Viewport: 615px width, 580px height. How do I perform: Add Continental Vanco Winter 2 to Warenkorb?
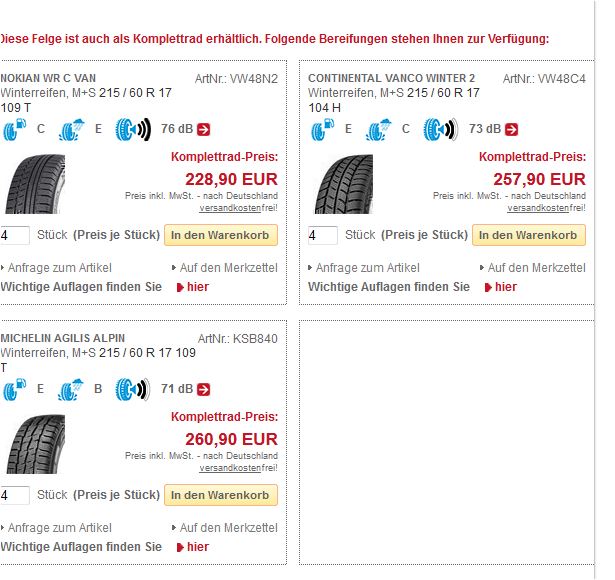pos(529,235)
